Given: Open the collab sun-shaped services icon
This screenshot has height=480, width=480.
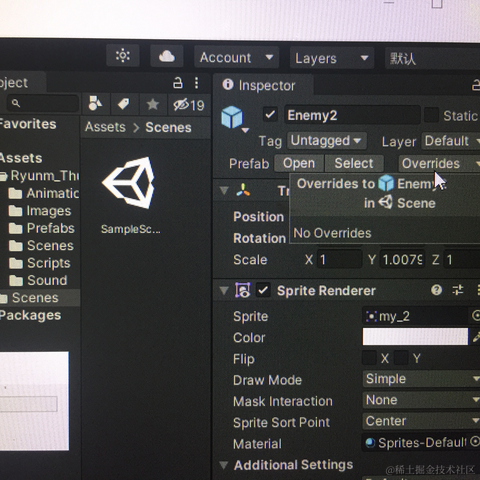Looking at the screenshot, I should 123,56.
